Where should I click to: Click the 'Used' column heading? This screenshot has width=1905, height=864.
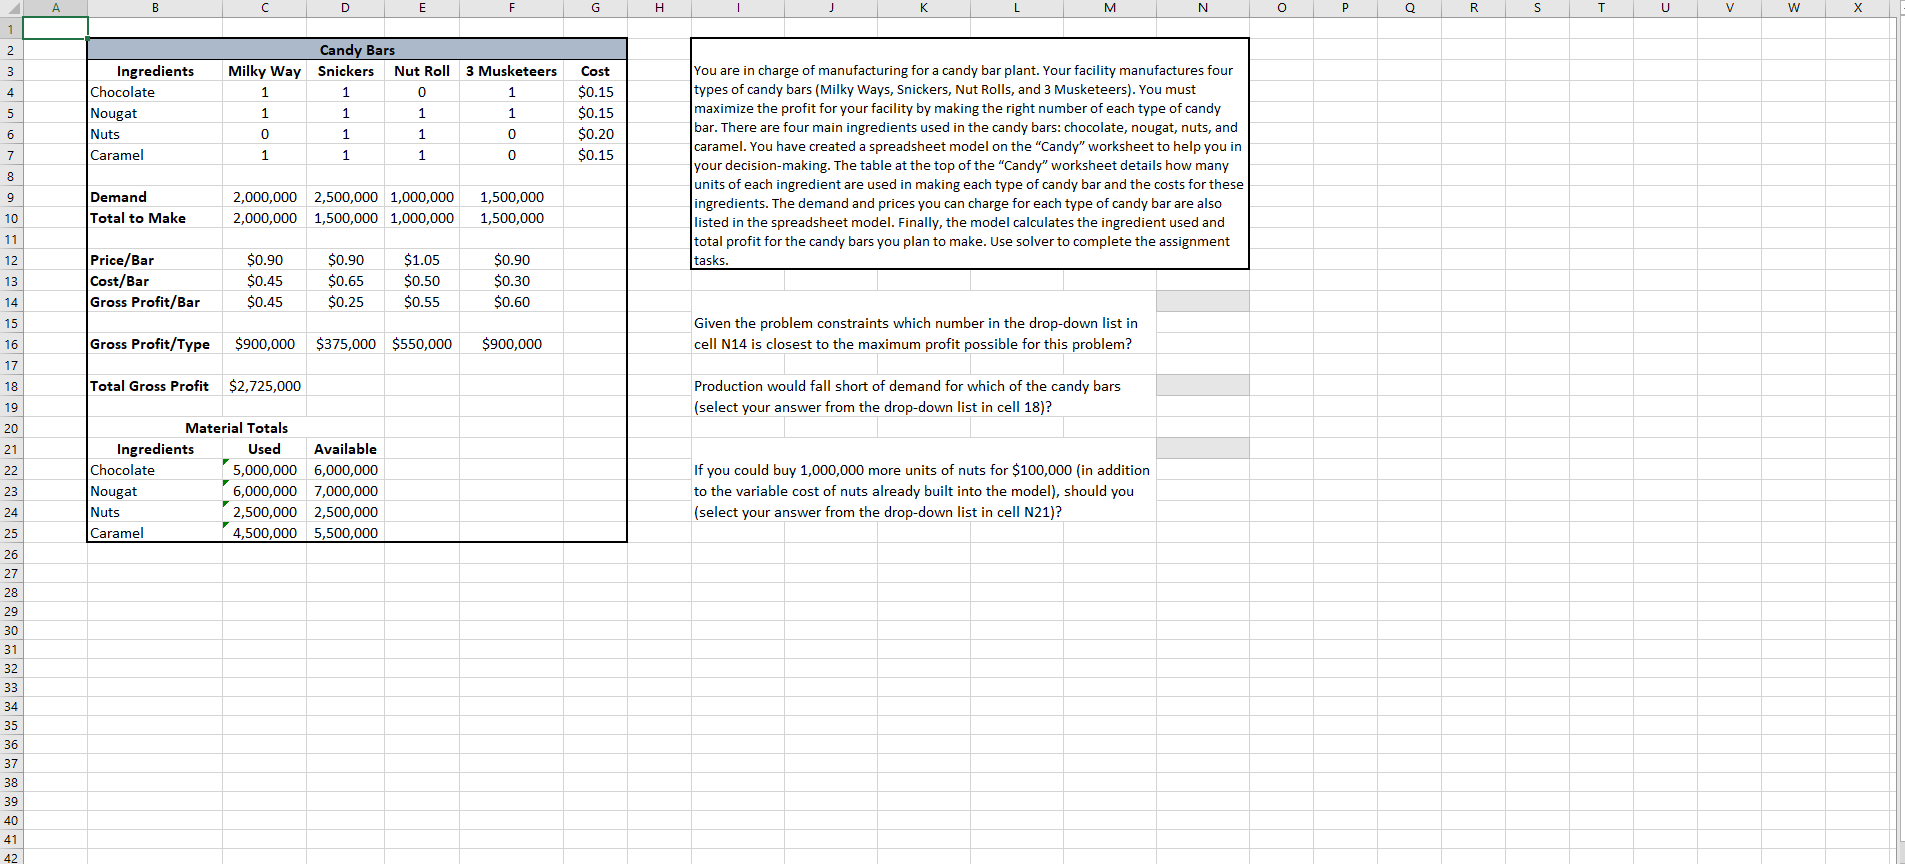[264, 449]
